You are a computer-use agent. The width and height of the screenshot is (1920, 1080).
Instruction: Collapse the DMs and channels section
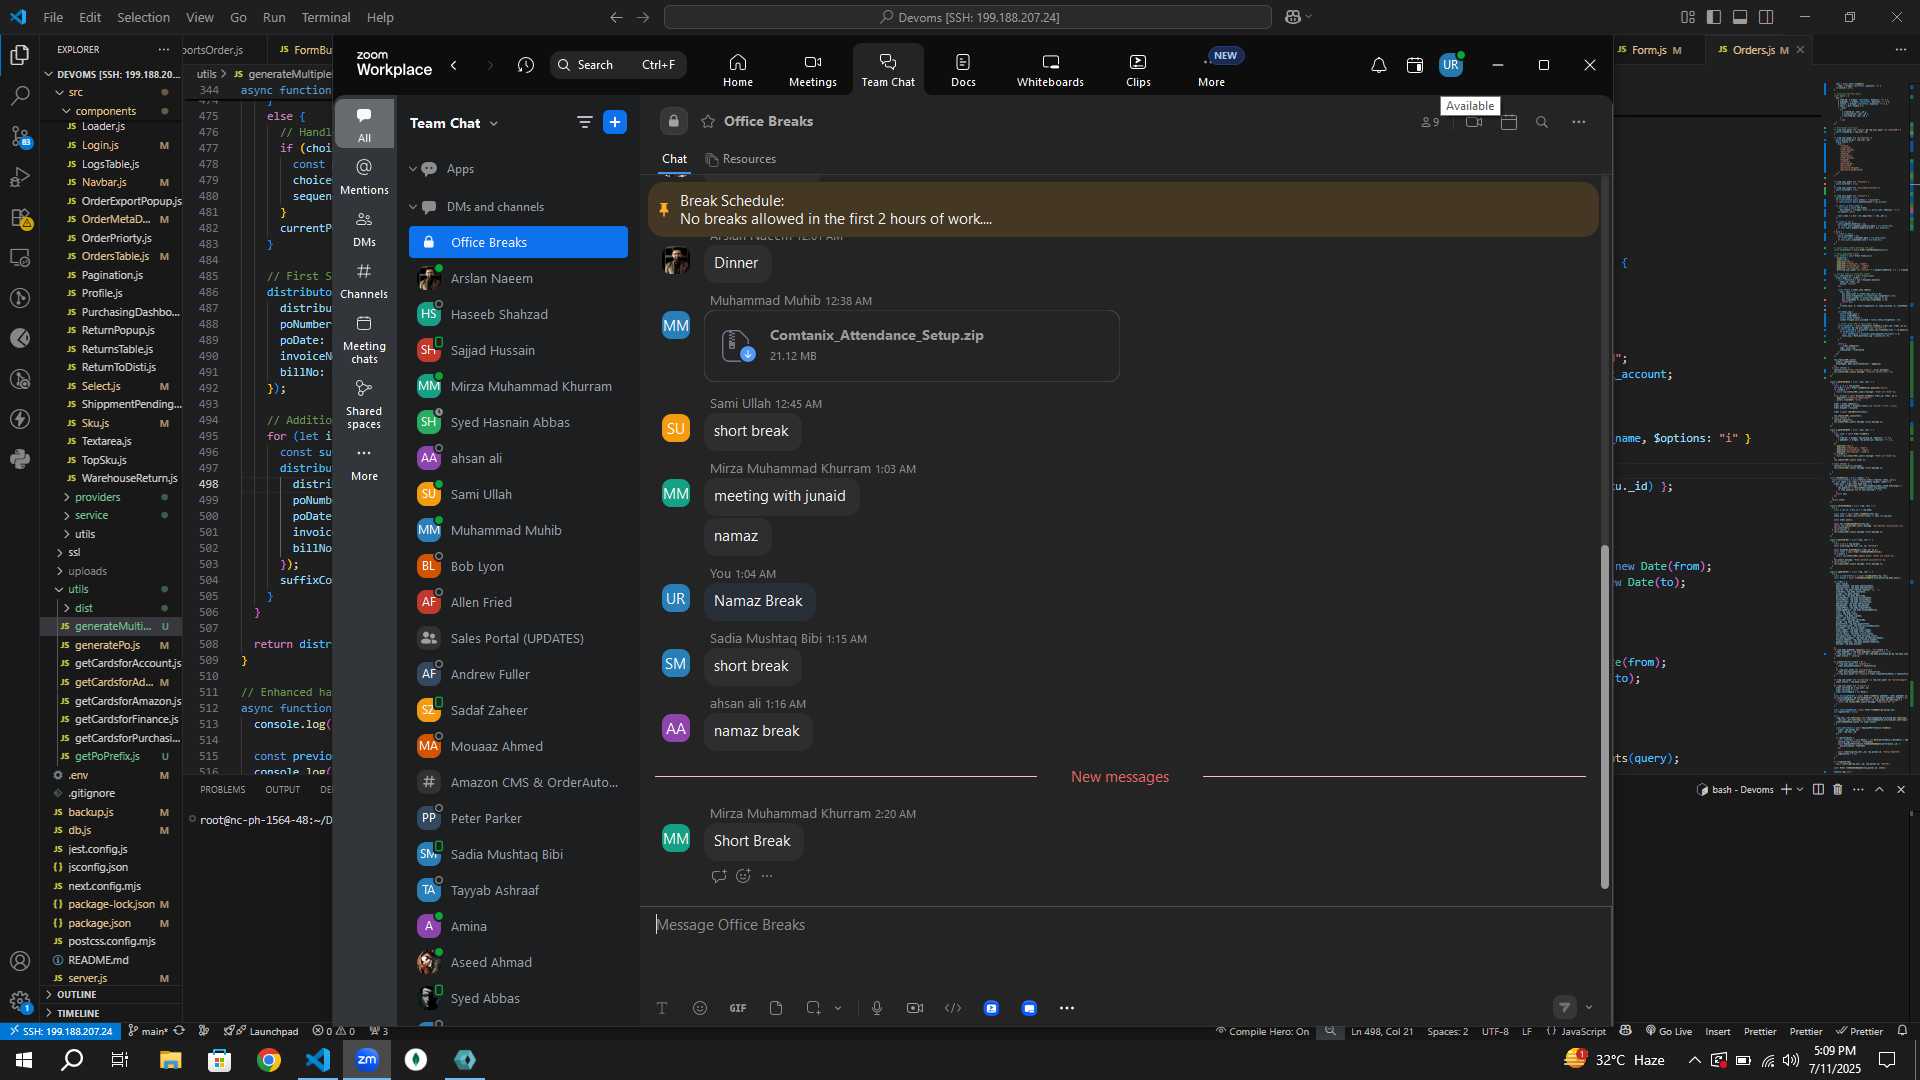pos(413,207)
